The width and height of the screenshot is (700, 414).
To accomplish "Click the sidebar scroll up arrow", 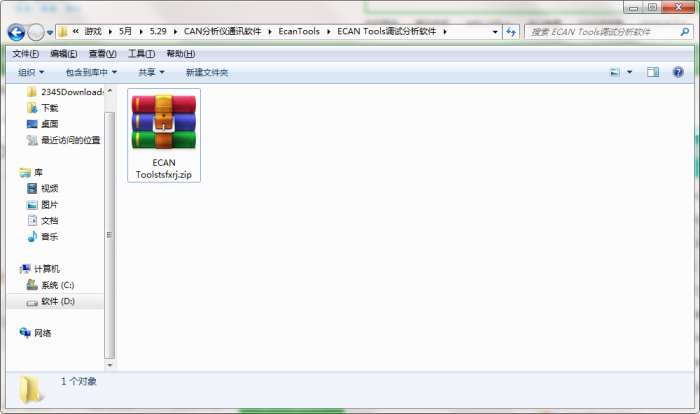I will coord(109,91).
